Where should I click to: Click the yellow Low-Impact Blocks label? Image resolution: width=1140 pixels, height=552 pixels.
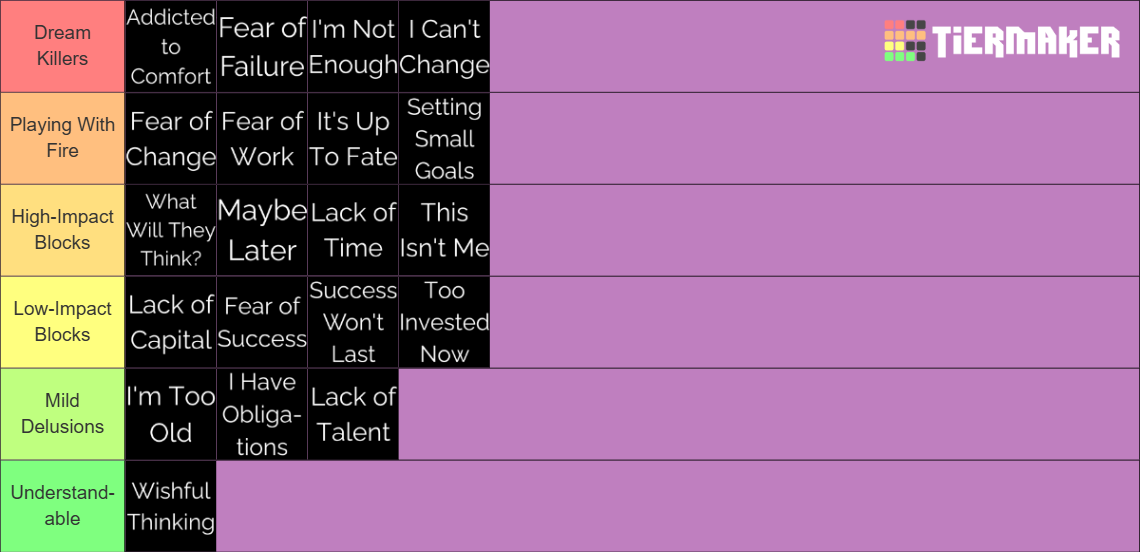[x=63, y=321]
